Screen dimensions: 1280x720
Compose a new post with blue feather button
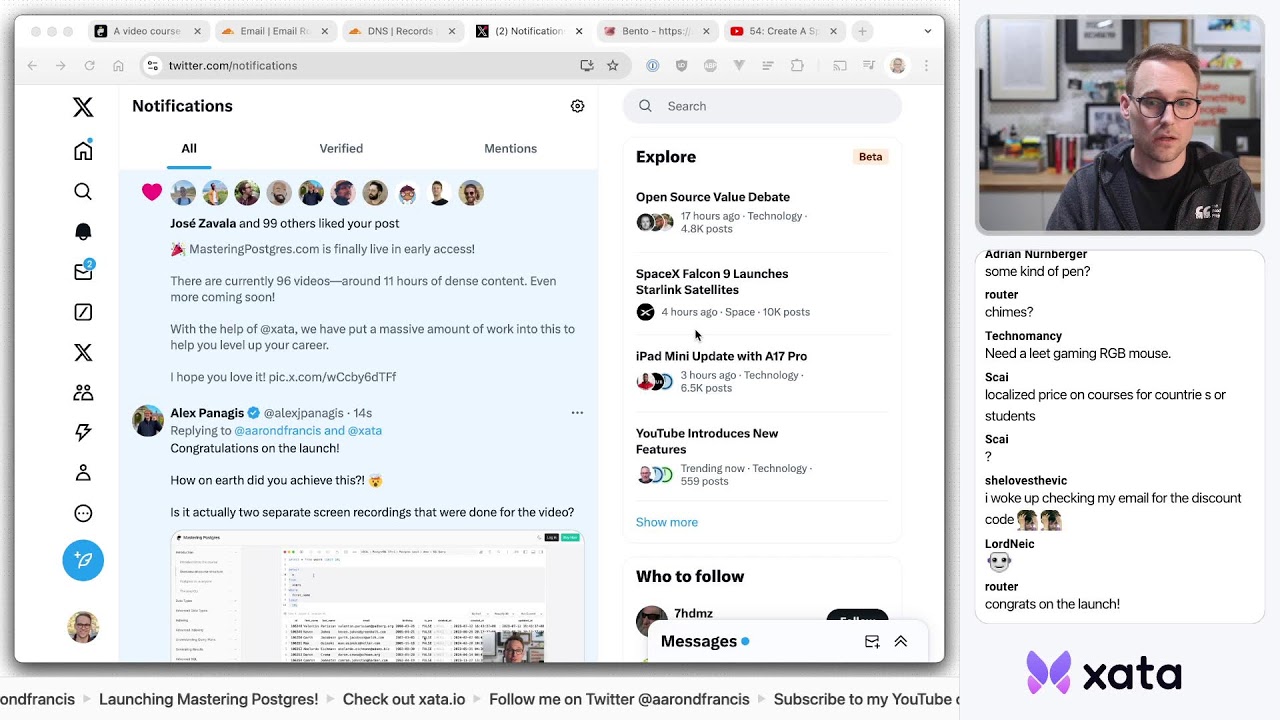point(83,560)
